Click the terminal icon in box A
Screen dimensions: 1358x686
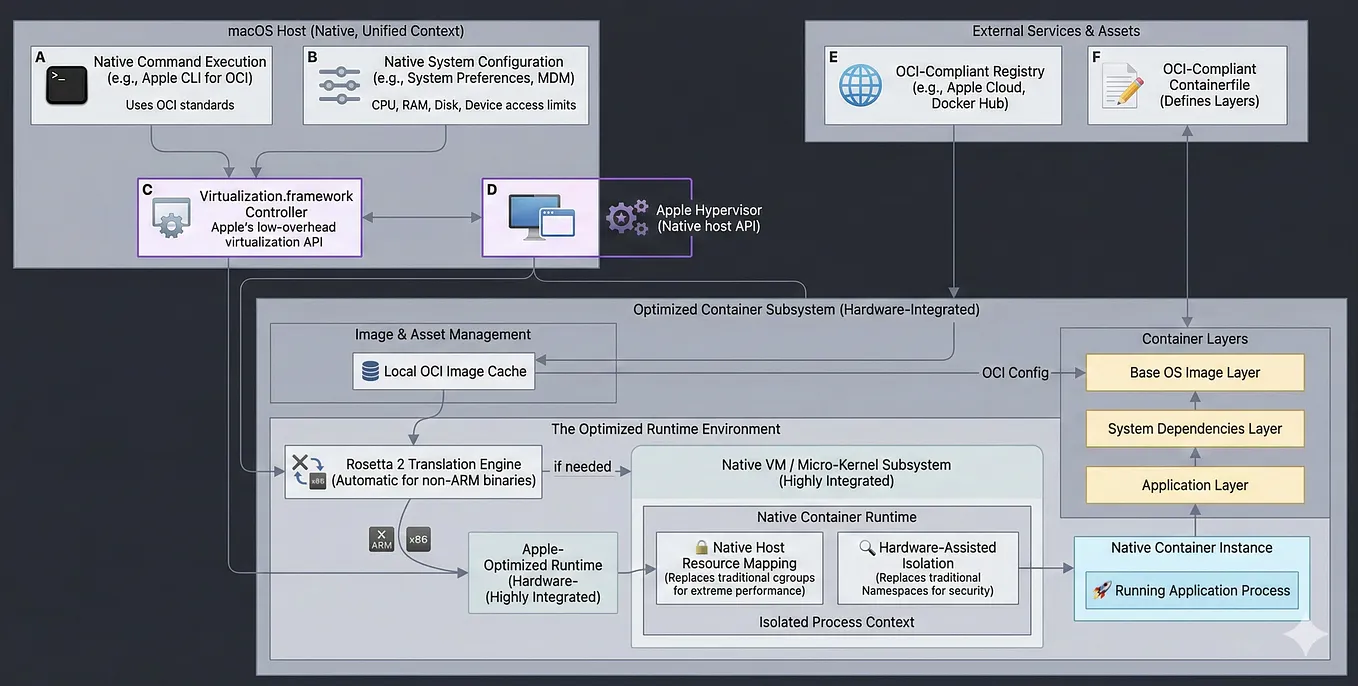coord(66,84)
